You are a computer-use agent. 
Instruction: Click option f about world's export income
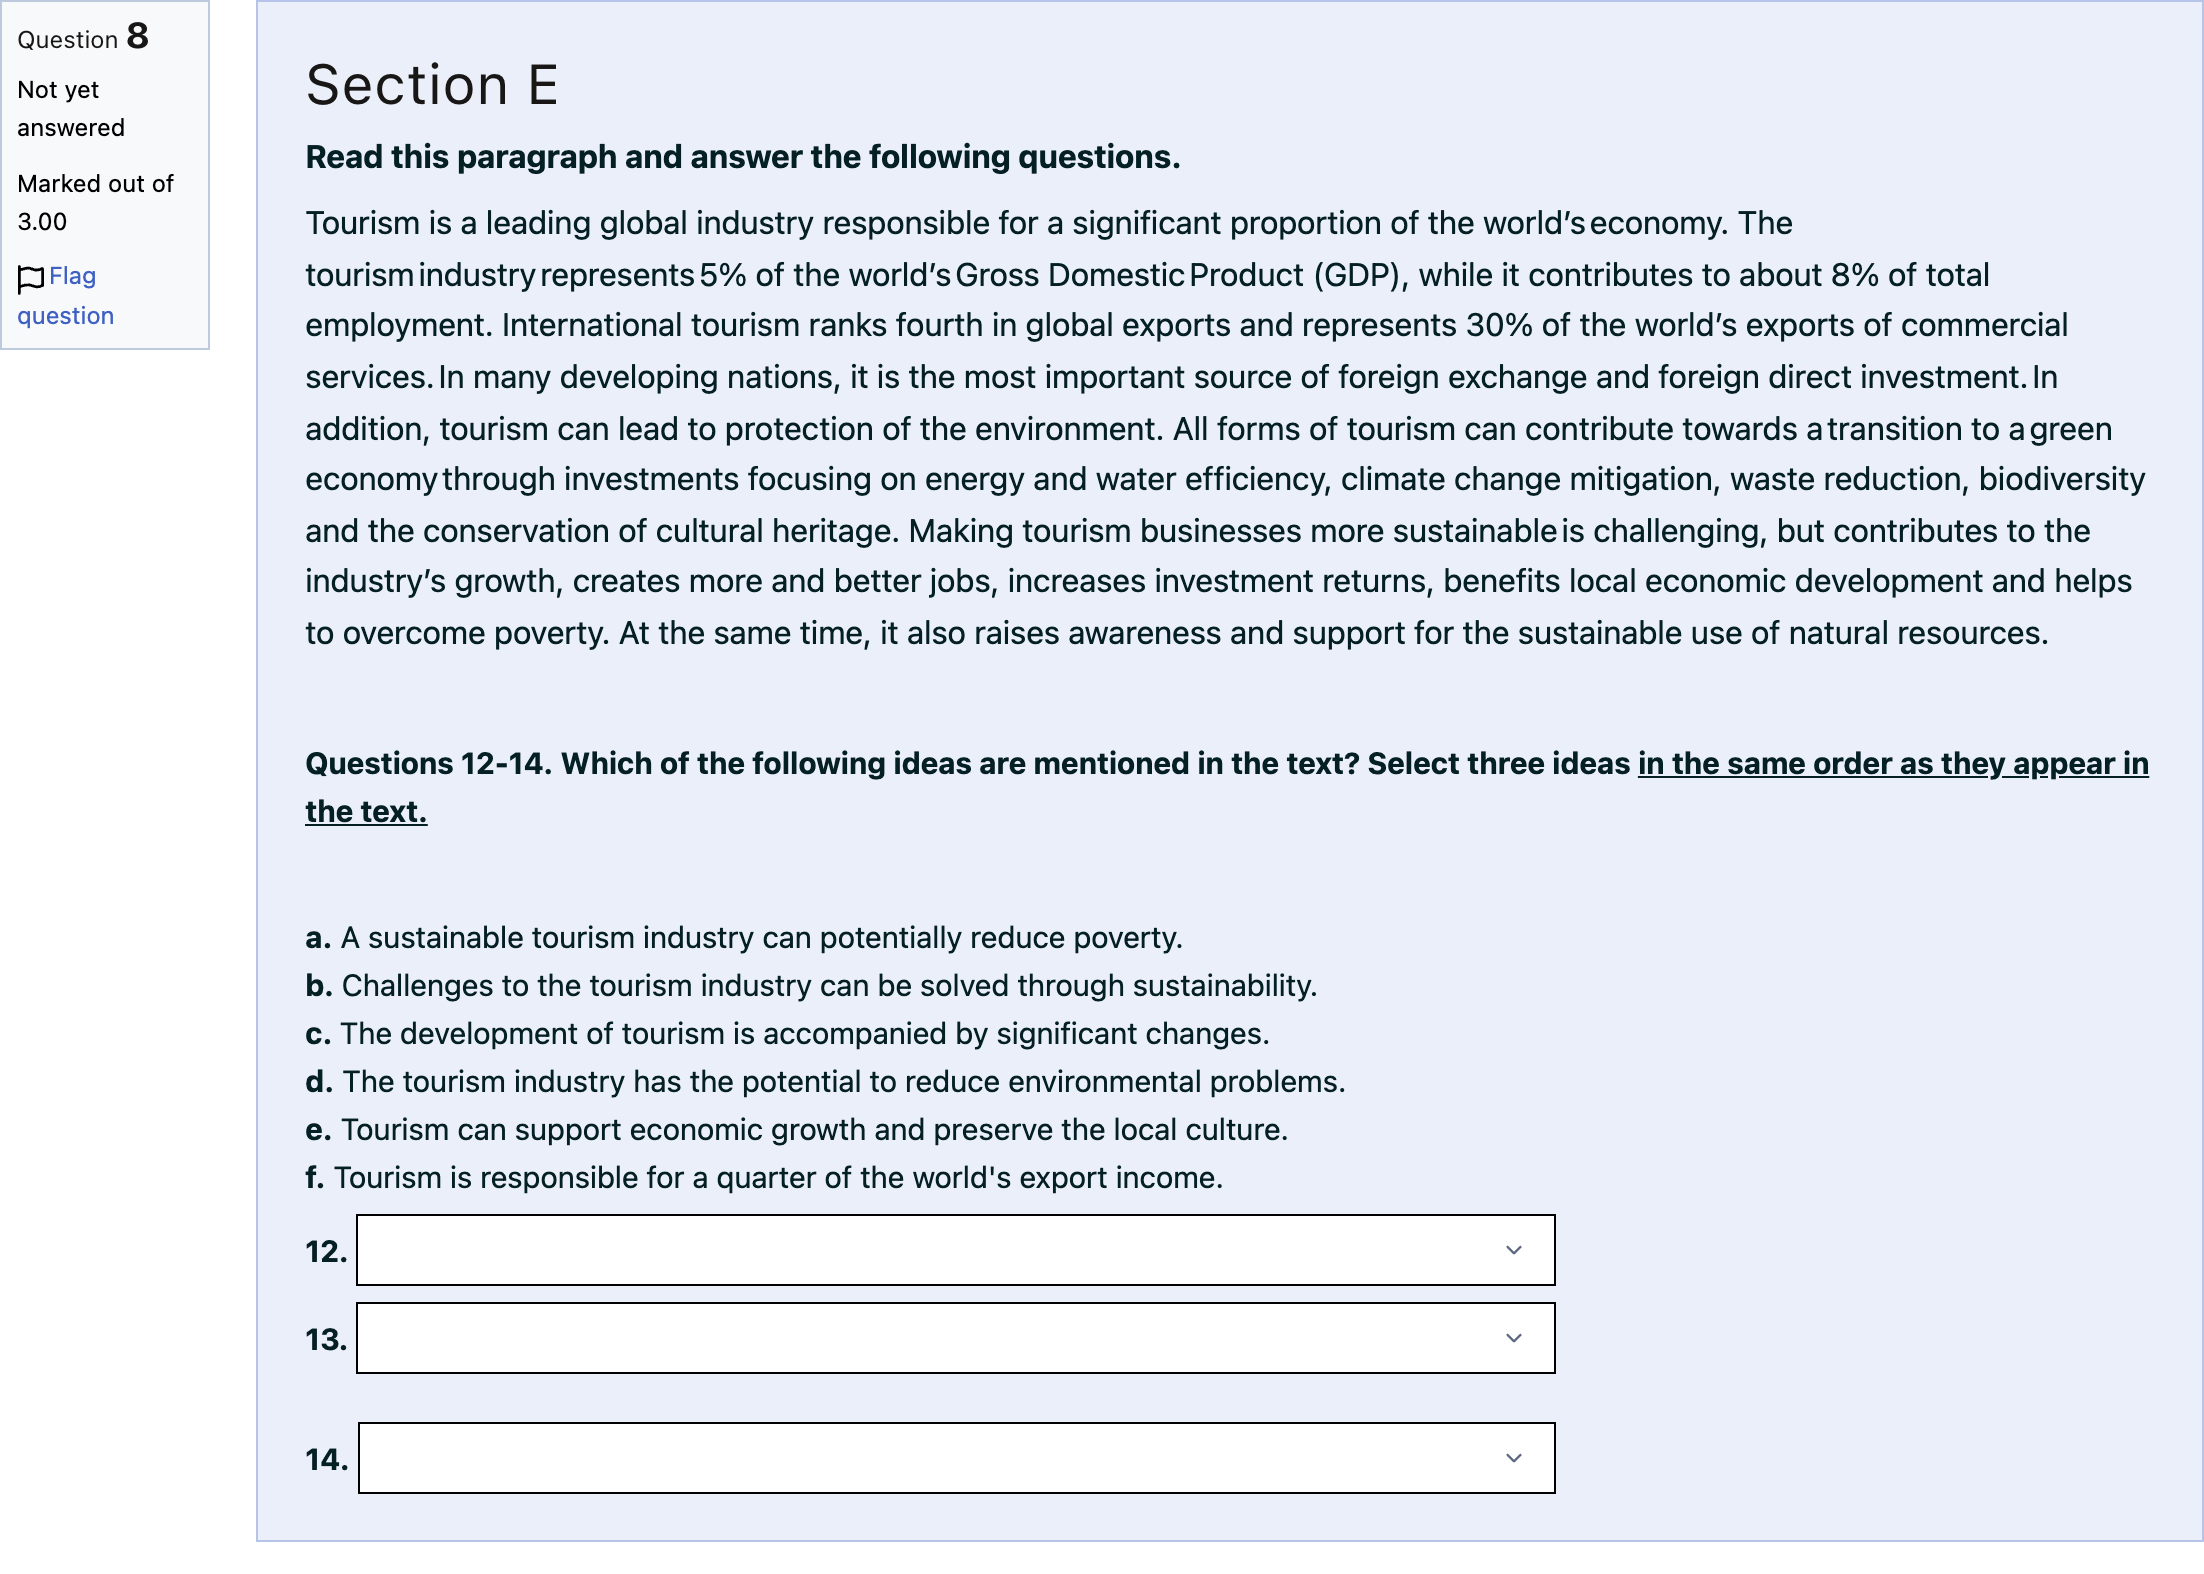coord(764,1177)
